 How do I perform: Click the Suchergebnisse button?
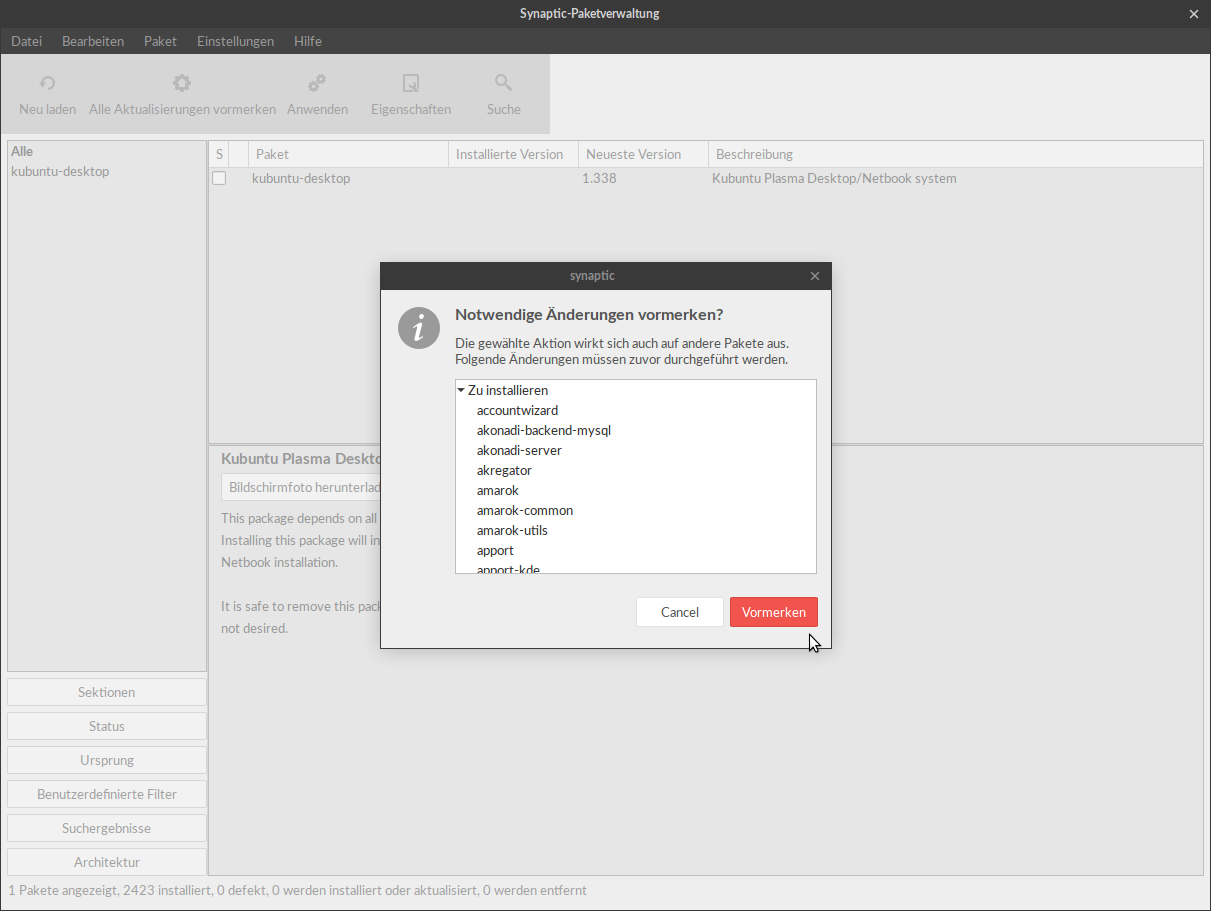point(107,828)
